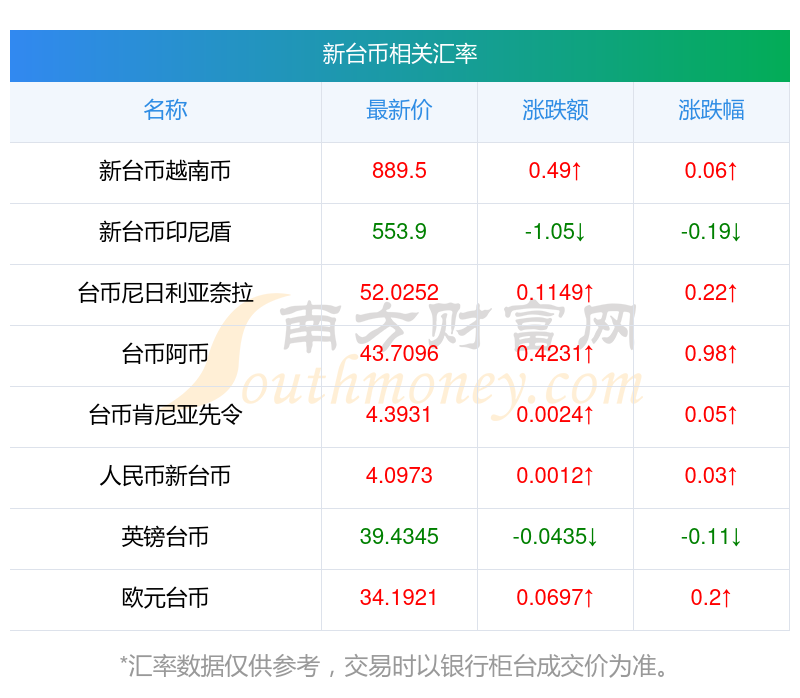This screenshot has width=800, height=698.
Task: Click the change amount 0.1149↑
Action: point(555,292)
